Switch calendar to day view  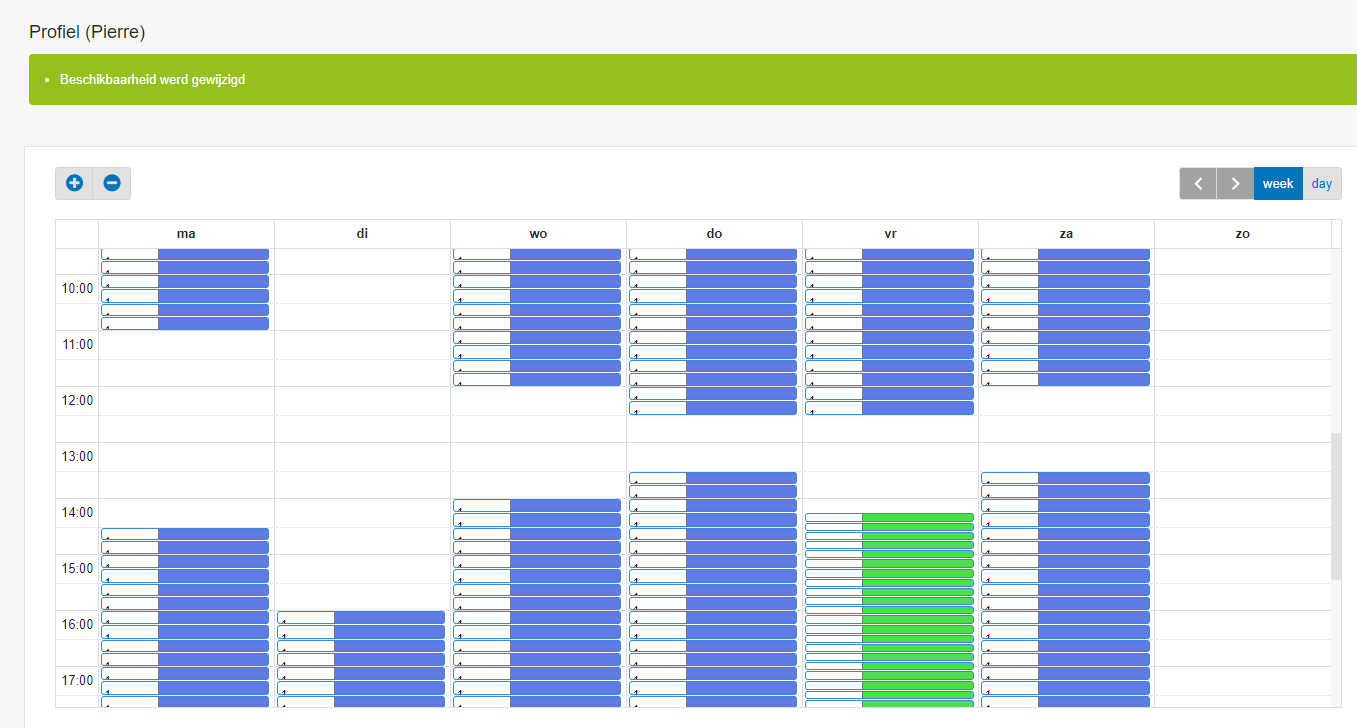coord(1322,184)
